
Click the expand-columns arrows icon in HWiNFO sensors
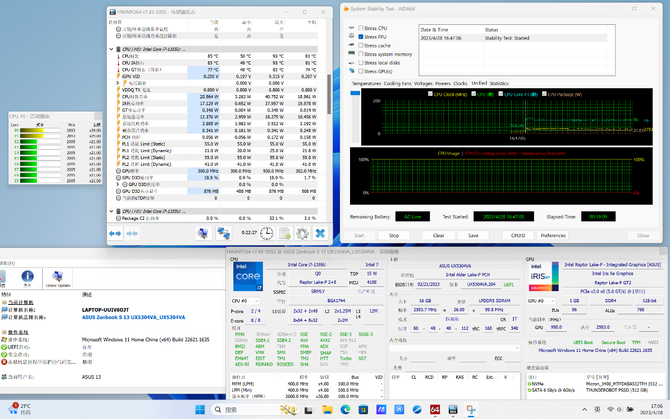click(115, 234)
